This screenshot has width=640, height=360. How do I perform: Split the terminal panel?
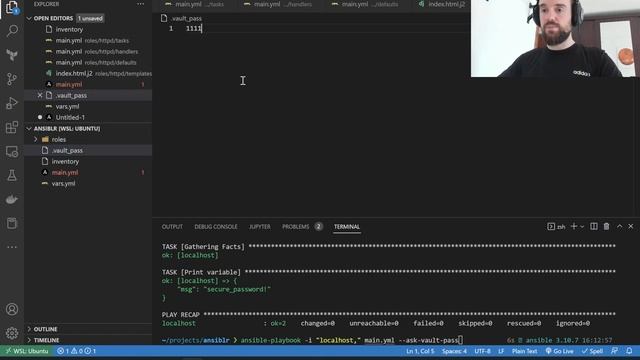(594, 227)
